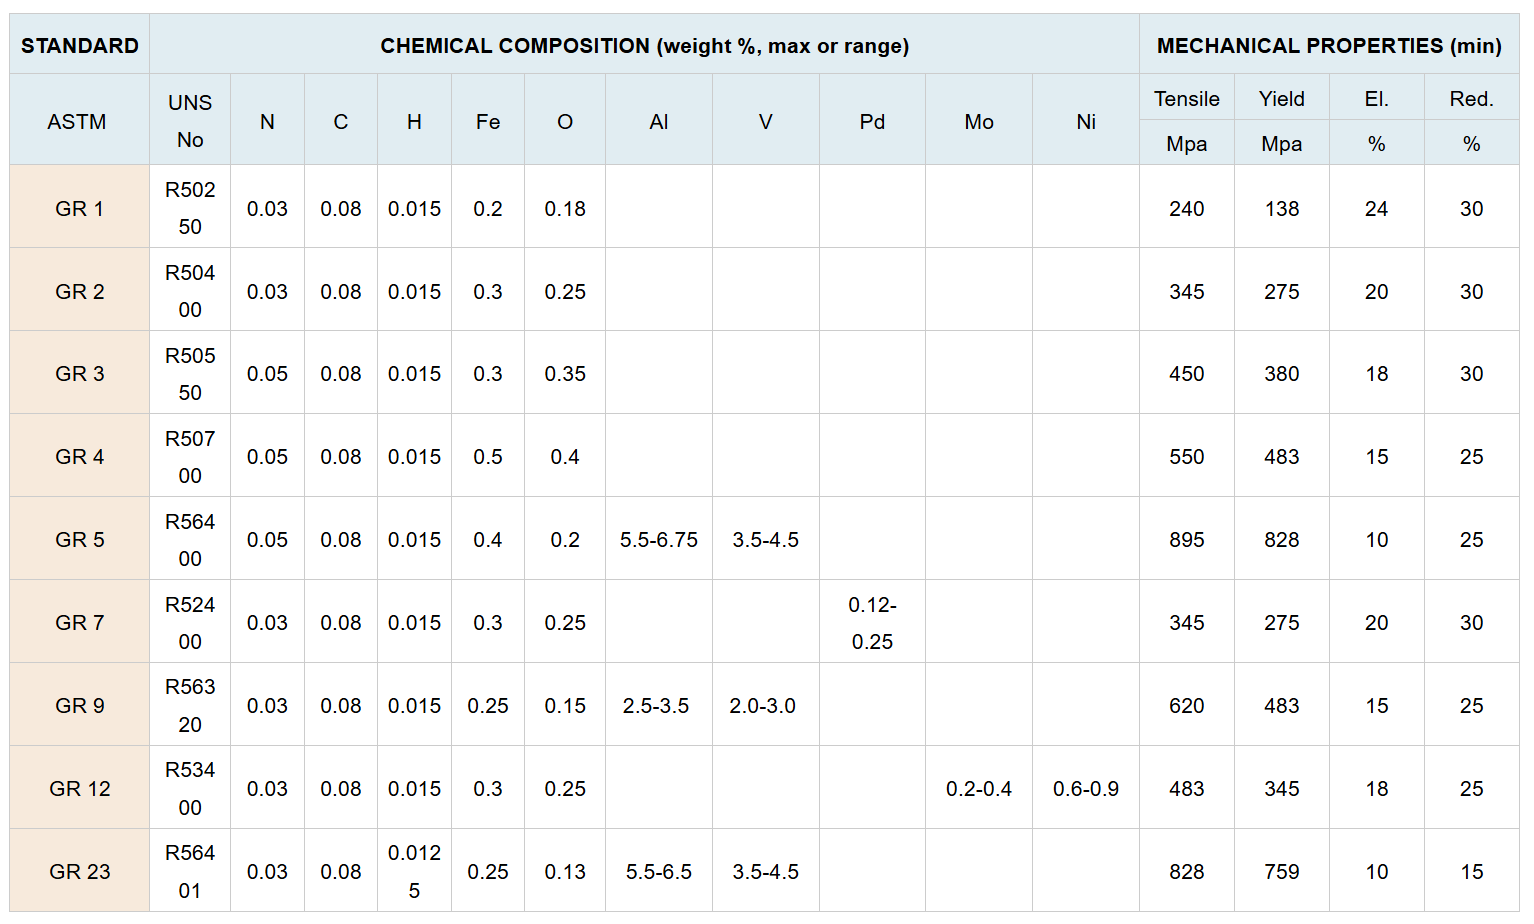Click the STANDARD header cell
This screenshot has height=924, width=1534.
click(x=80, y=45)
